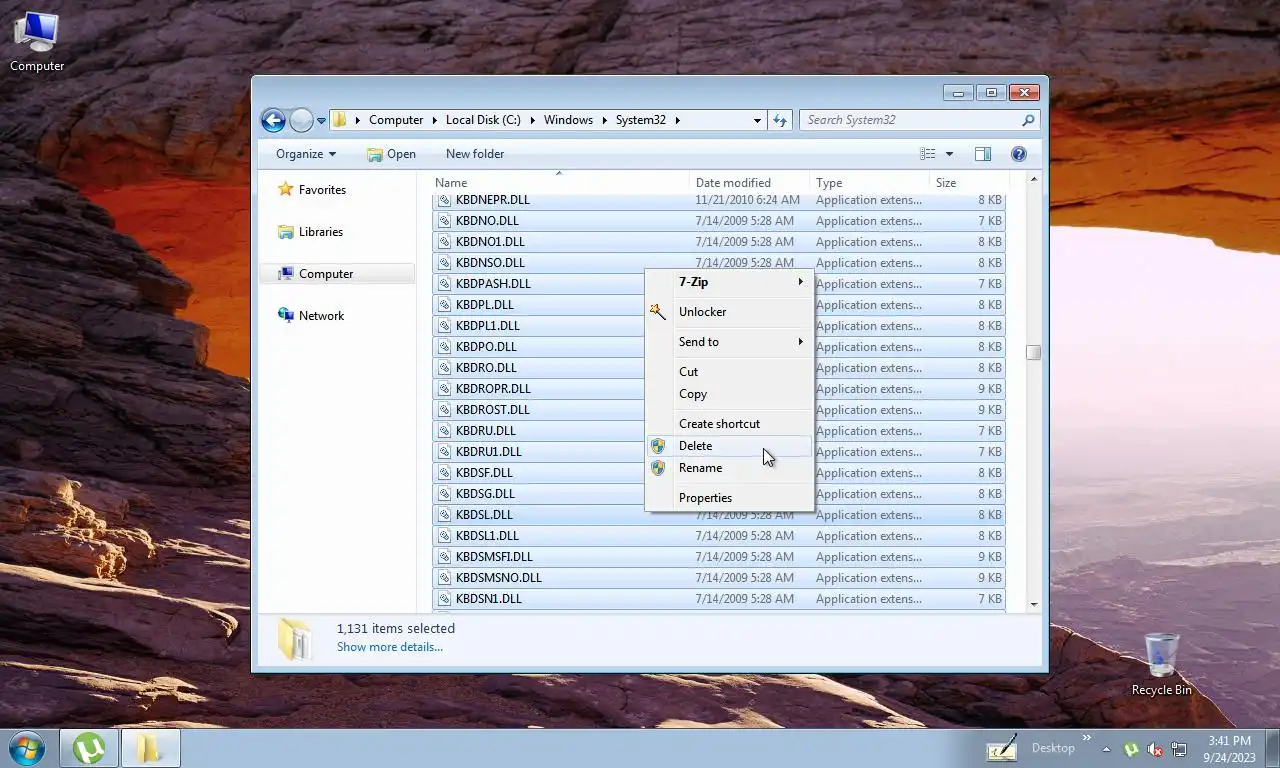The image size is (1280, 768).
Task: Choose Unlocker from context menu
Action: [x=729, y=312]
